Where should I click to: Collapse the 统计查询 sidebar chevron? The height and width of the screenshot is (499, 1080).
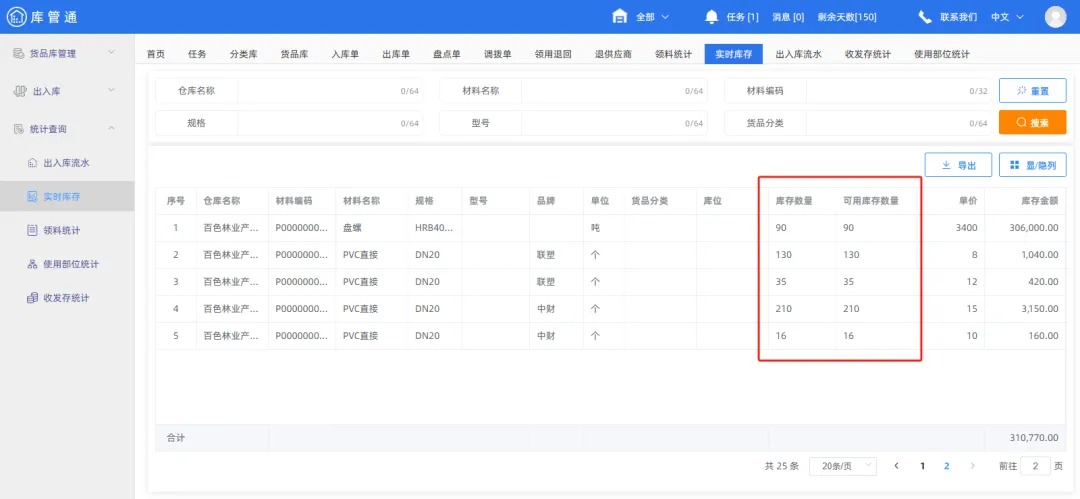tap(112, 128)
